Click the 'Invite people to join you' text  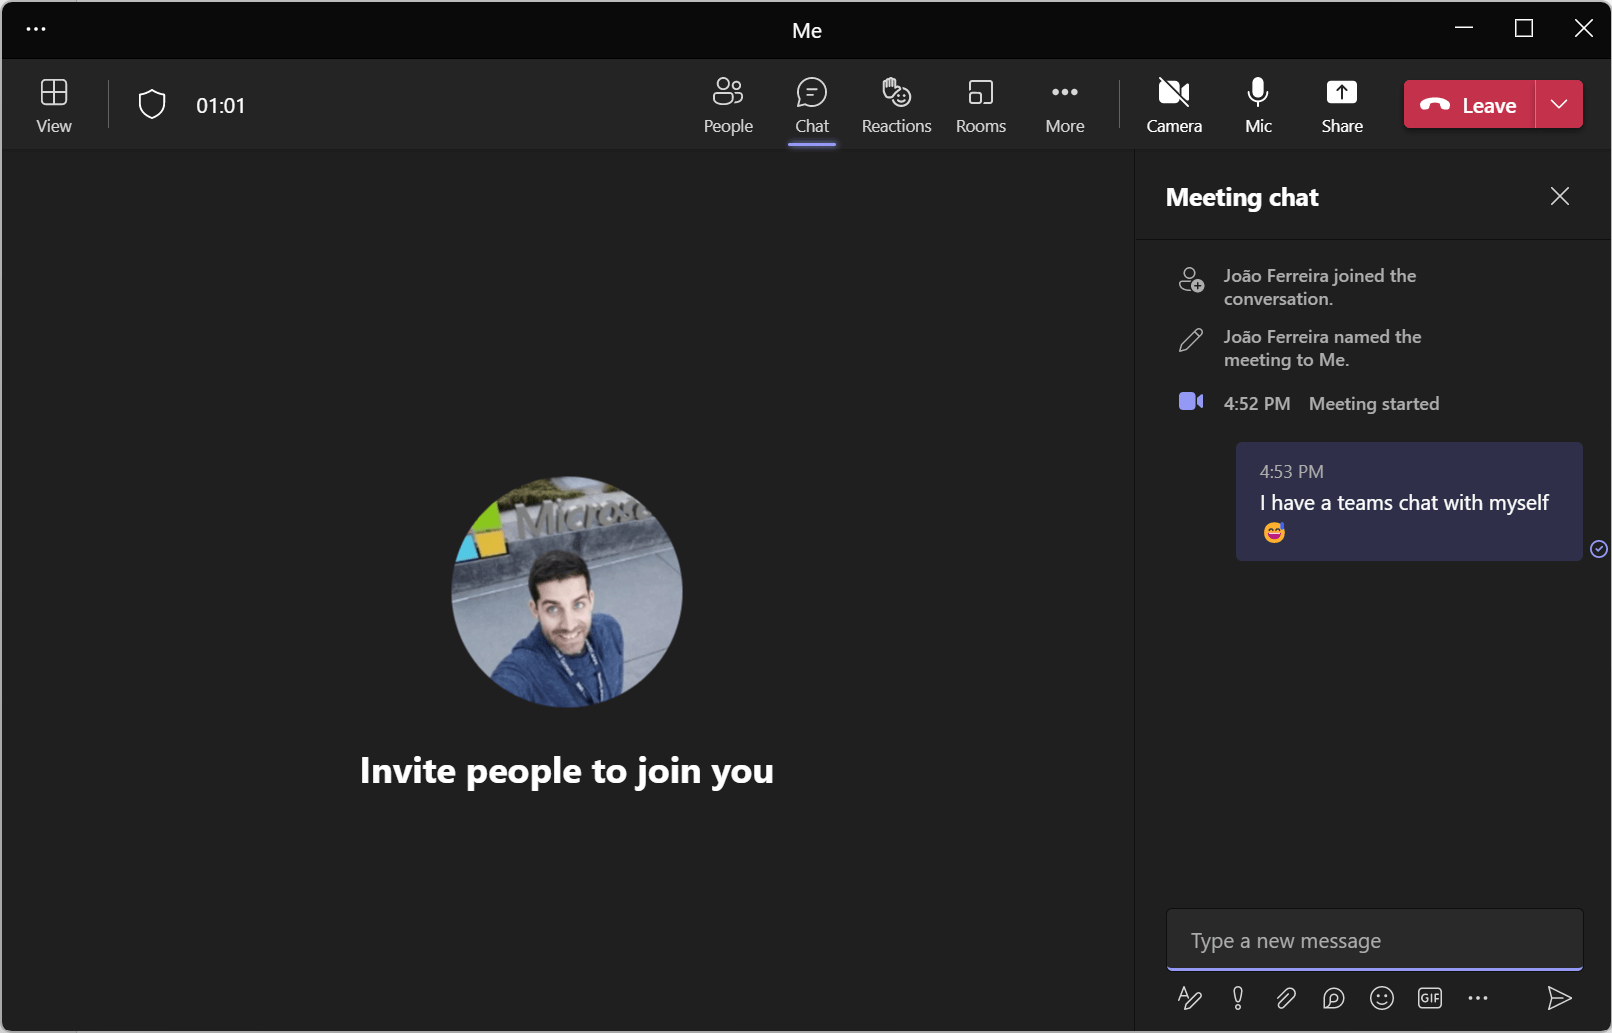click(567, 771)
